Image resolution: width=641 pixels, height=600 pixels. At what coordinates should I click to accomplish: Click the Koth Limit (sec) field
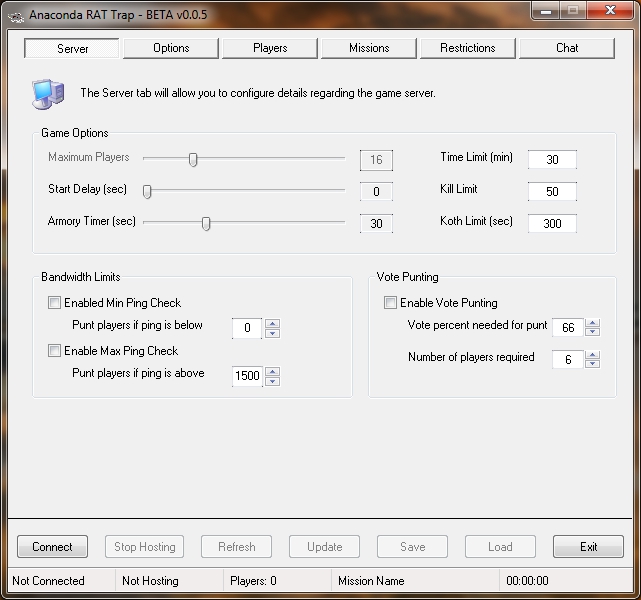[552, 223]
